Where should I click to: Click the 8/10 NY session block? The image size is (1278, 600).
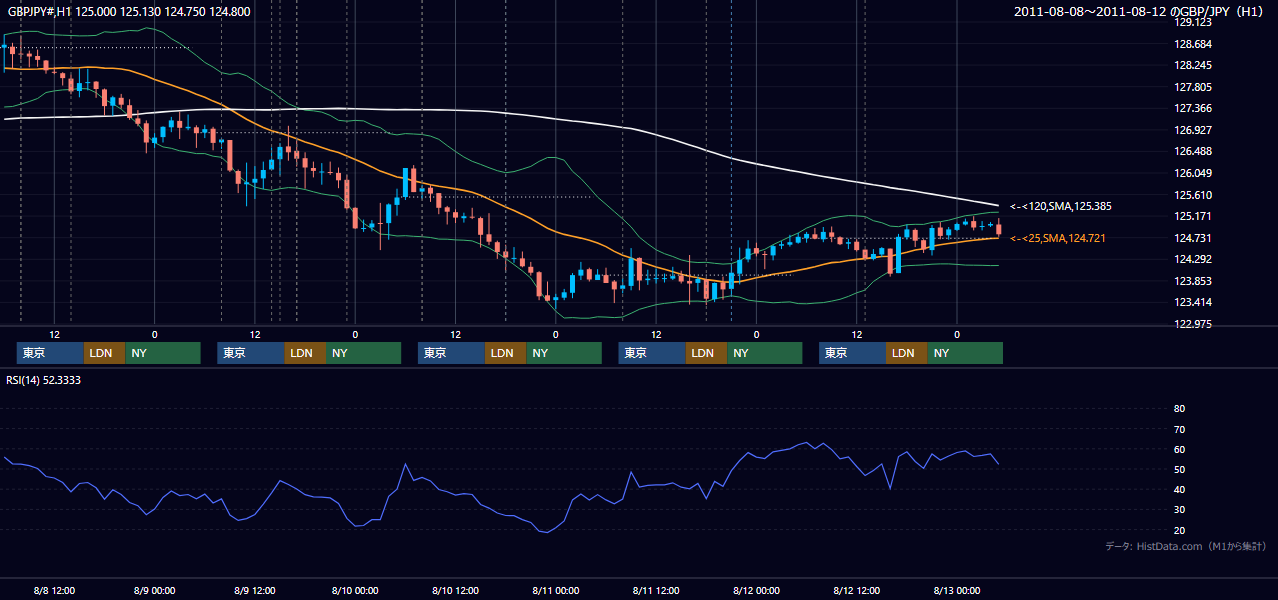coord(564,353)
